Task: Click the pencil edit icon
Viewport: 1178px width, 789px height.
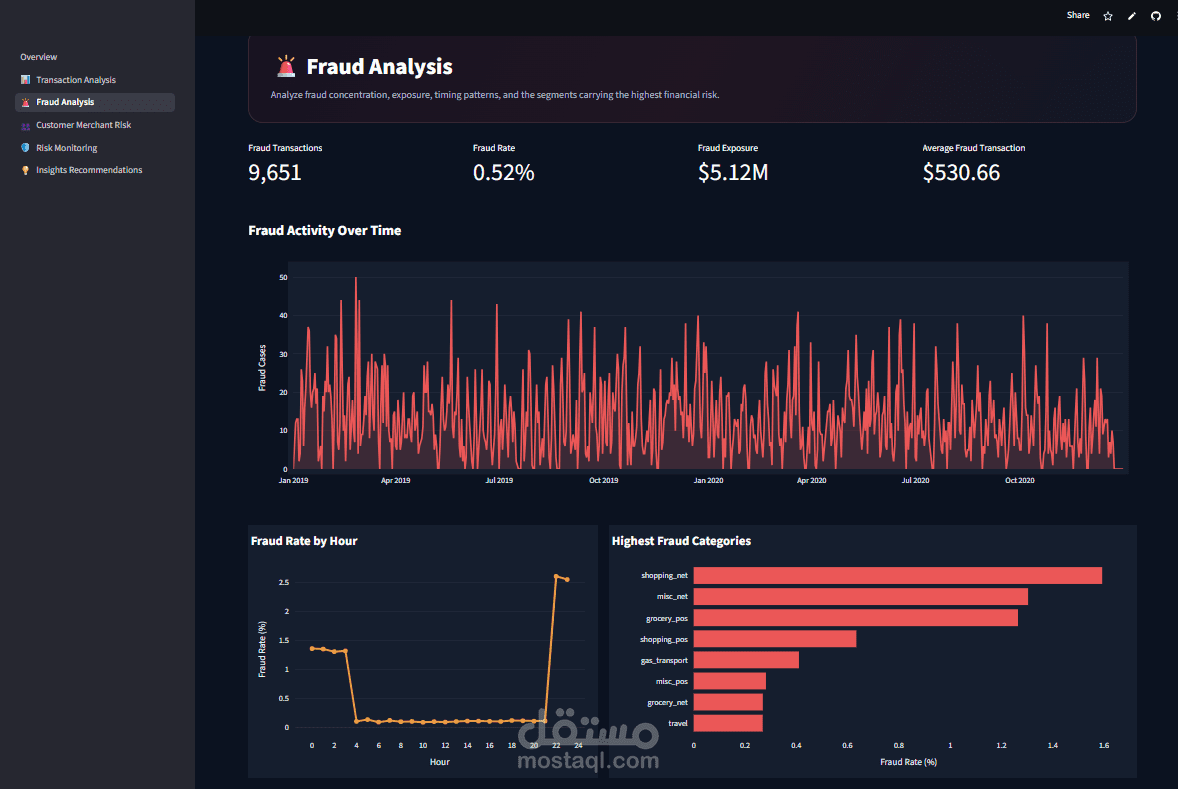Action: [1131, 16]
